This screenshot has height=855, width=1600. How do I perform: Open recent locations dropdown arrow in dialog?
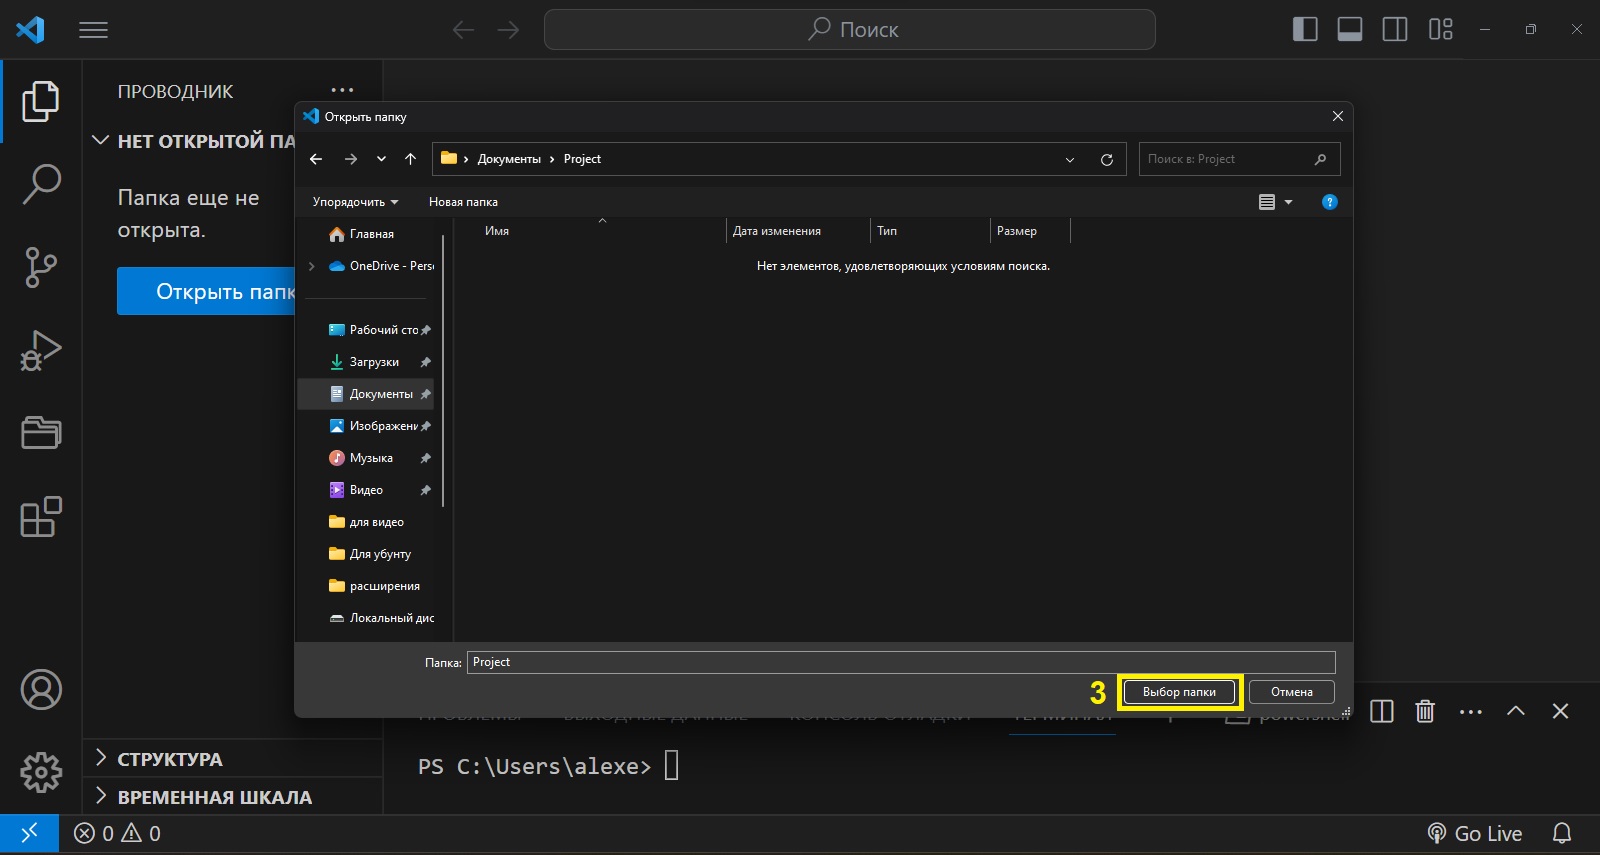[381, 159]
